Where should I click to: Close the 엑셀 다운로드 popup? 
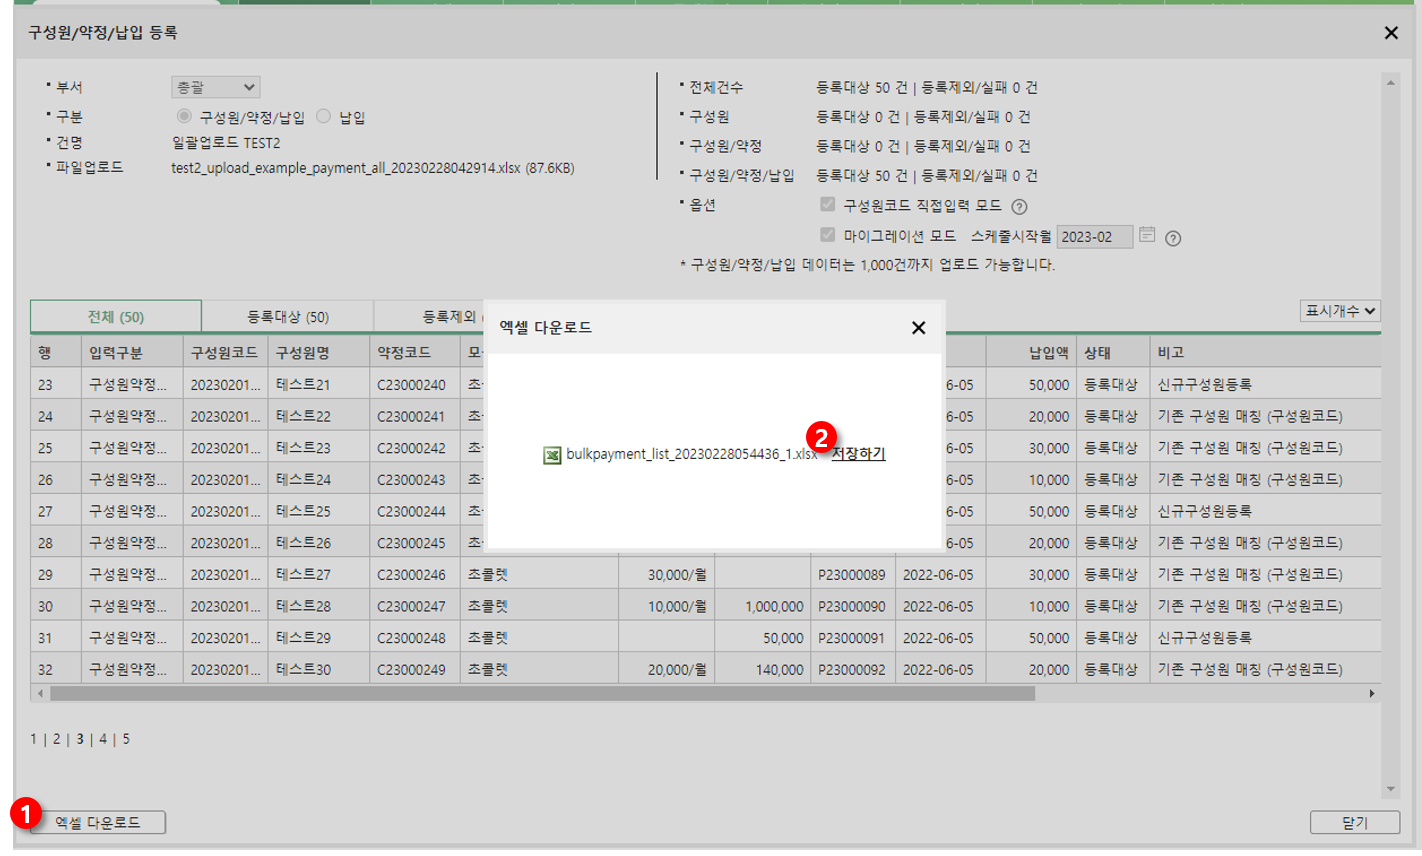tap(918, 328)
